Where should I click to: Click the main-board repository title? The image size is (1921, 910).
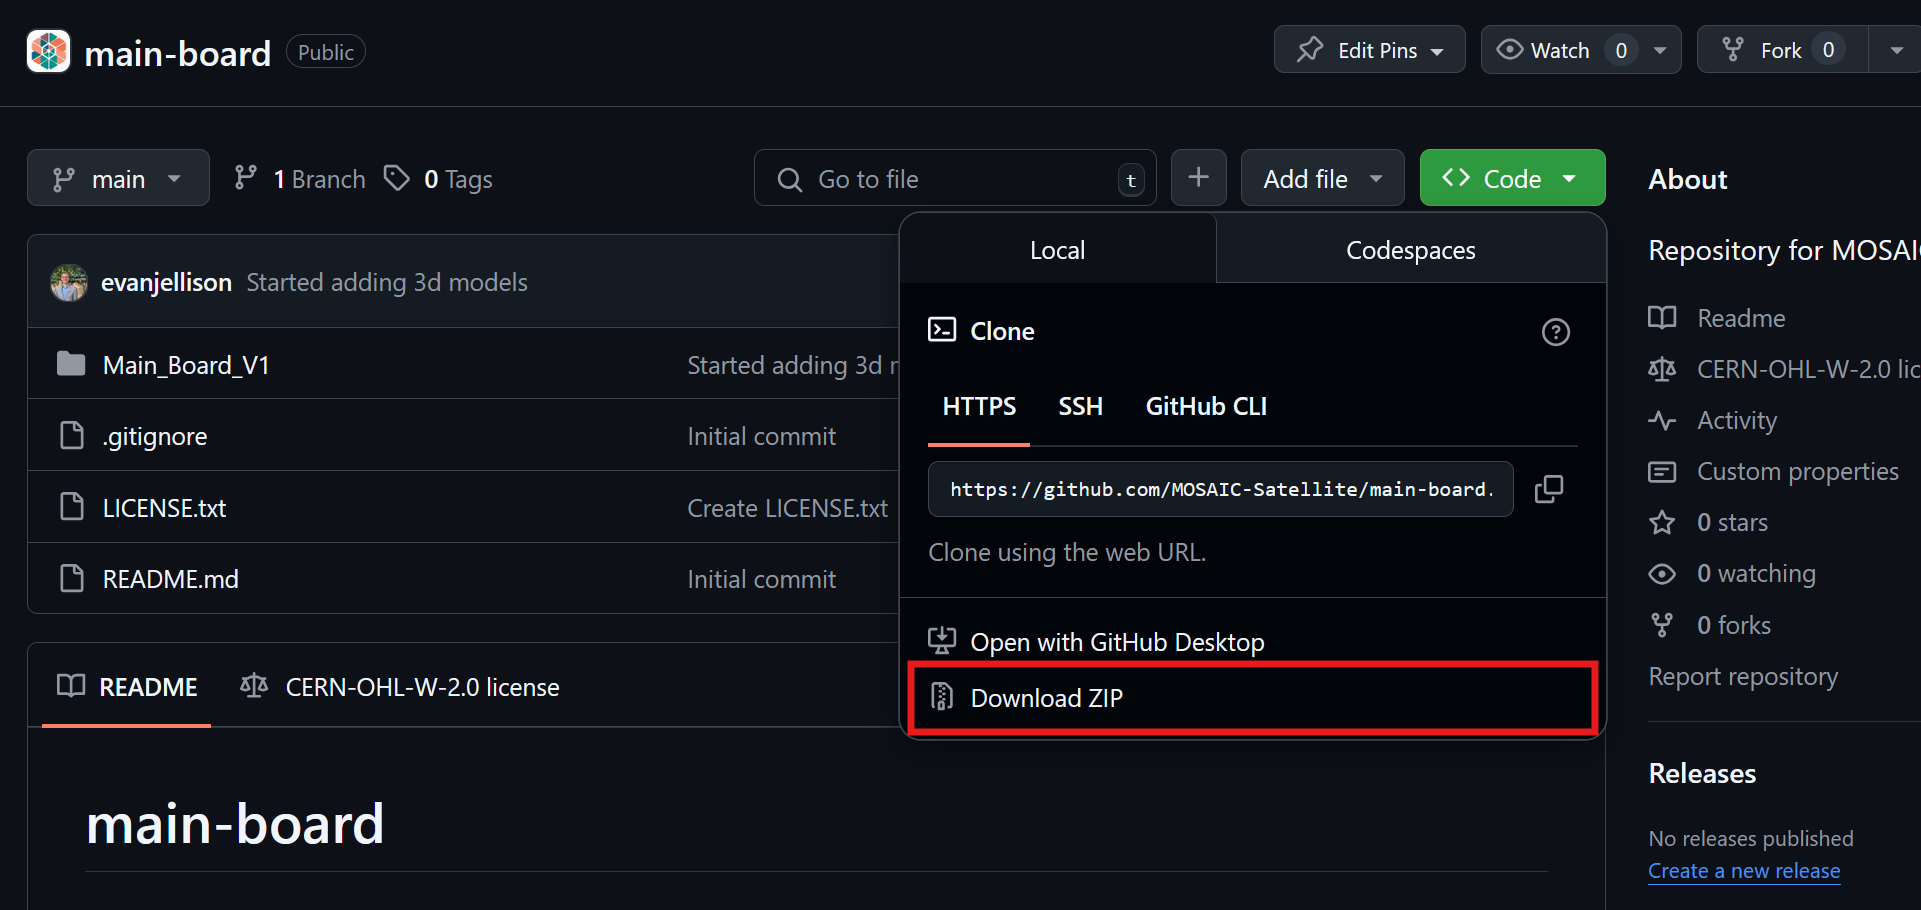tap(177, 53)
